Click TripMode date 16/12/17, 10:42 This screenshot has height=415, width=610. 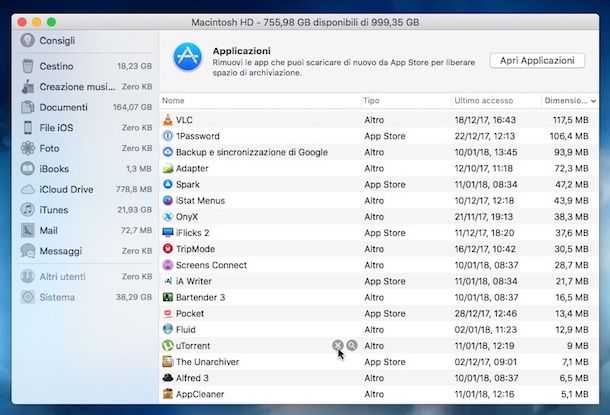(485, 249)
